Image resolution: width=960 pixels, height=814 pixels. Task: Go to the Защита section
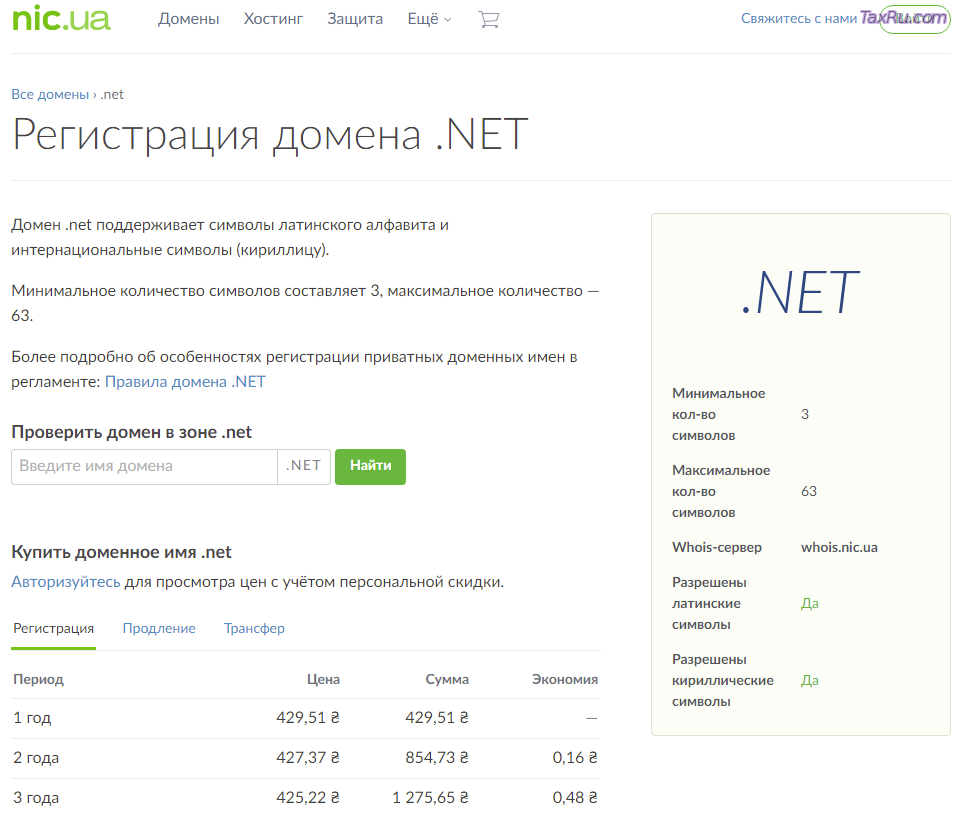click(x=354, y=19)
